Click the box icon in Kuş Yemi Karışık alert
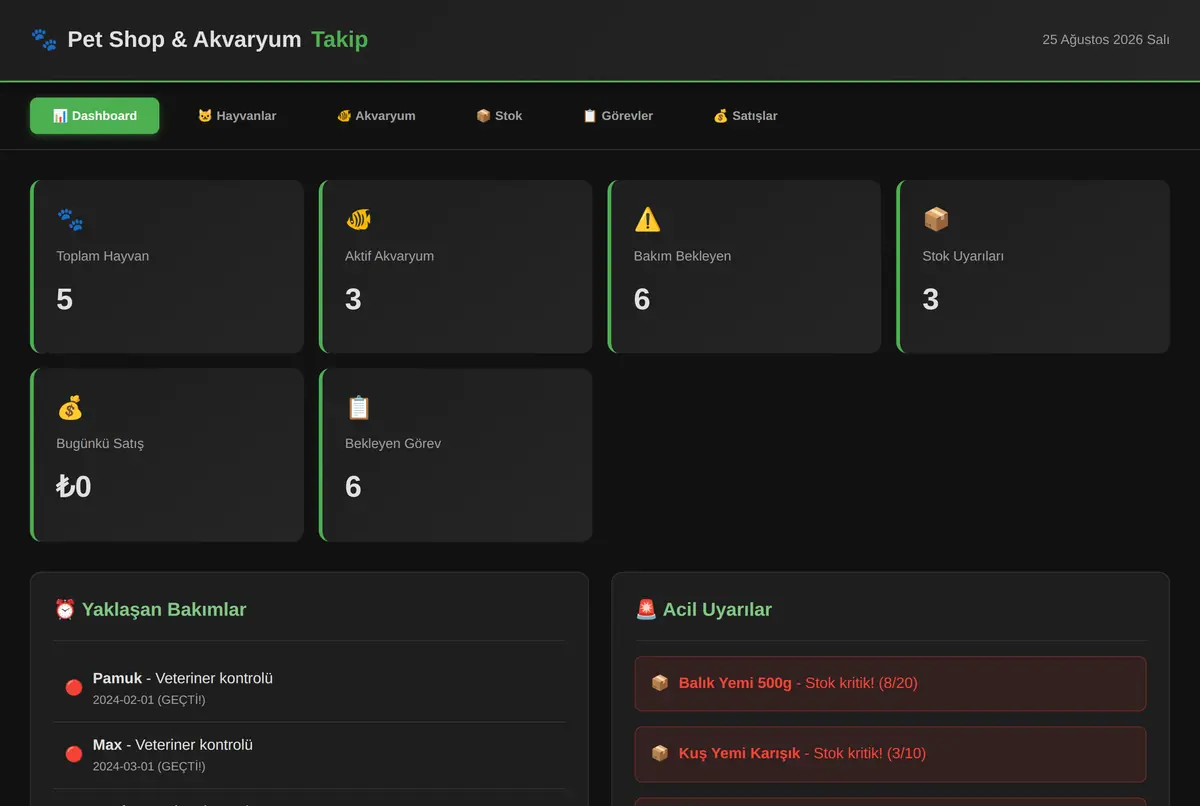 660,753
